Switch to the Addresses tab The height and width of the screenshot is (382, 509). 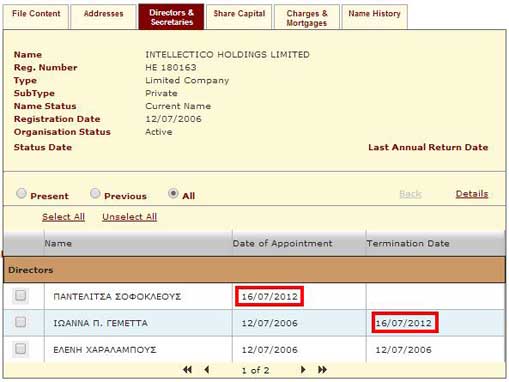click(x=104, y=17)
